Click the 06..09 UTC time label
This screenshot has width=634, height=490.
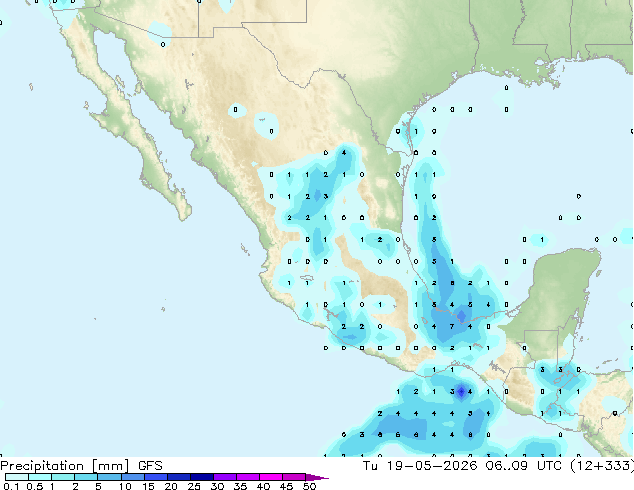coord(524,466)
